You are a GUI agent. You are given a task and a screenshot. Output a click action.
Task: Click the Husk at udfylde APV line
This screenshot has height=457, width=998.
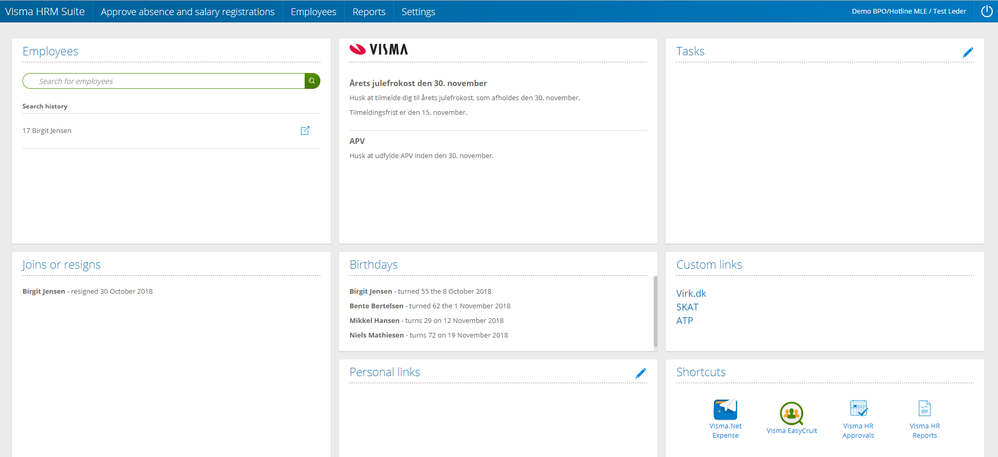(x=421, y=155)
